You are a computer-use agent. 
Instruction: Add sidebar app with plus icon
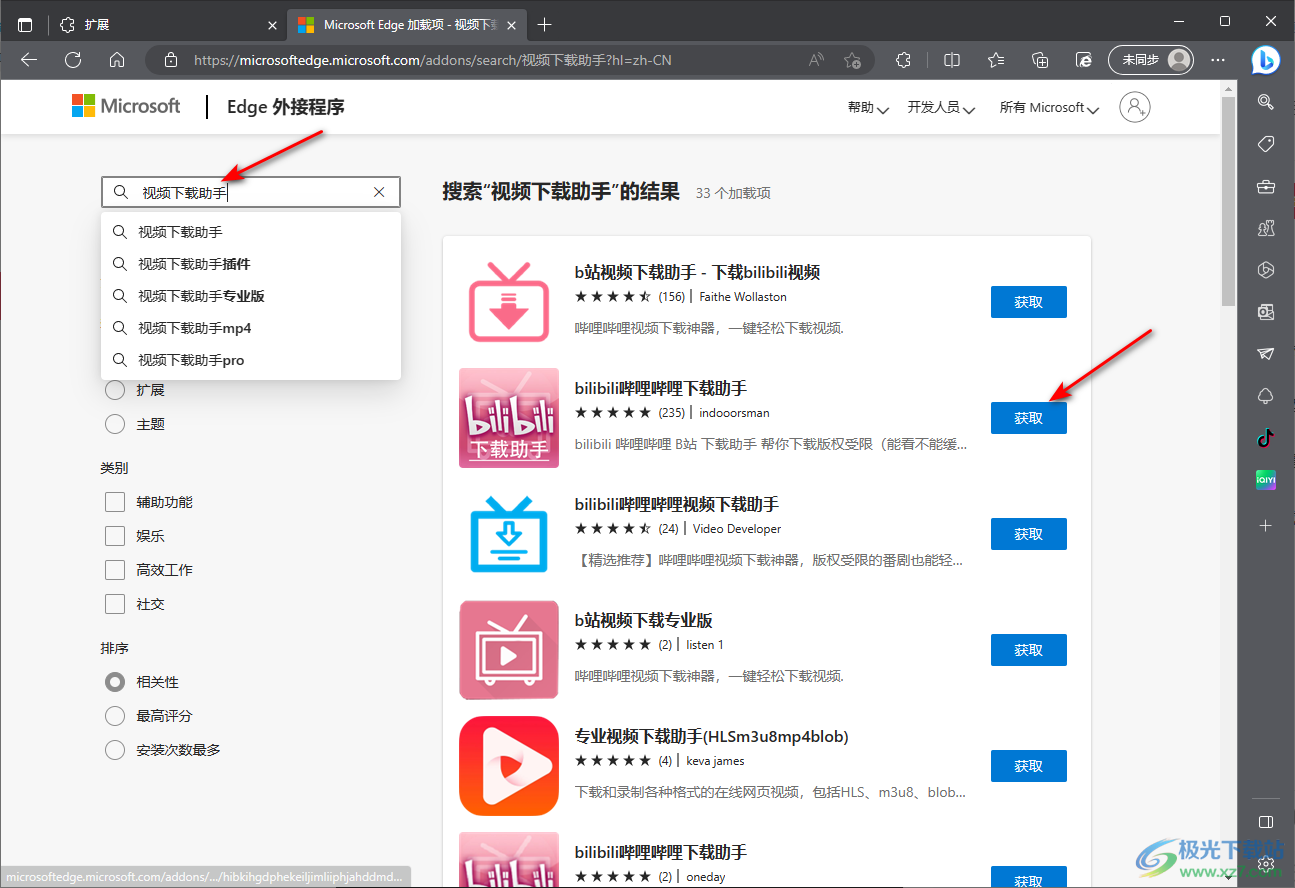1266,525
